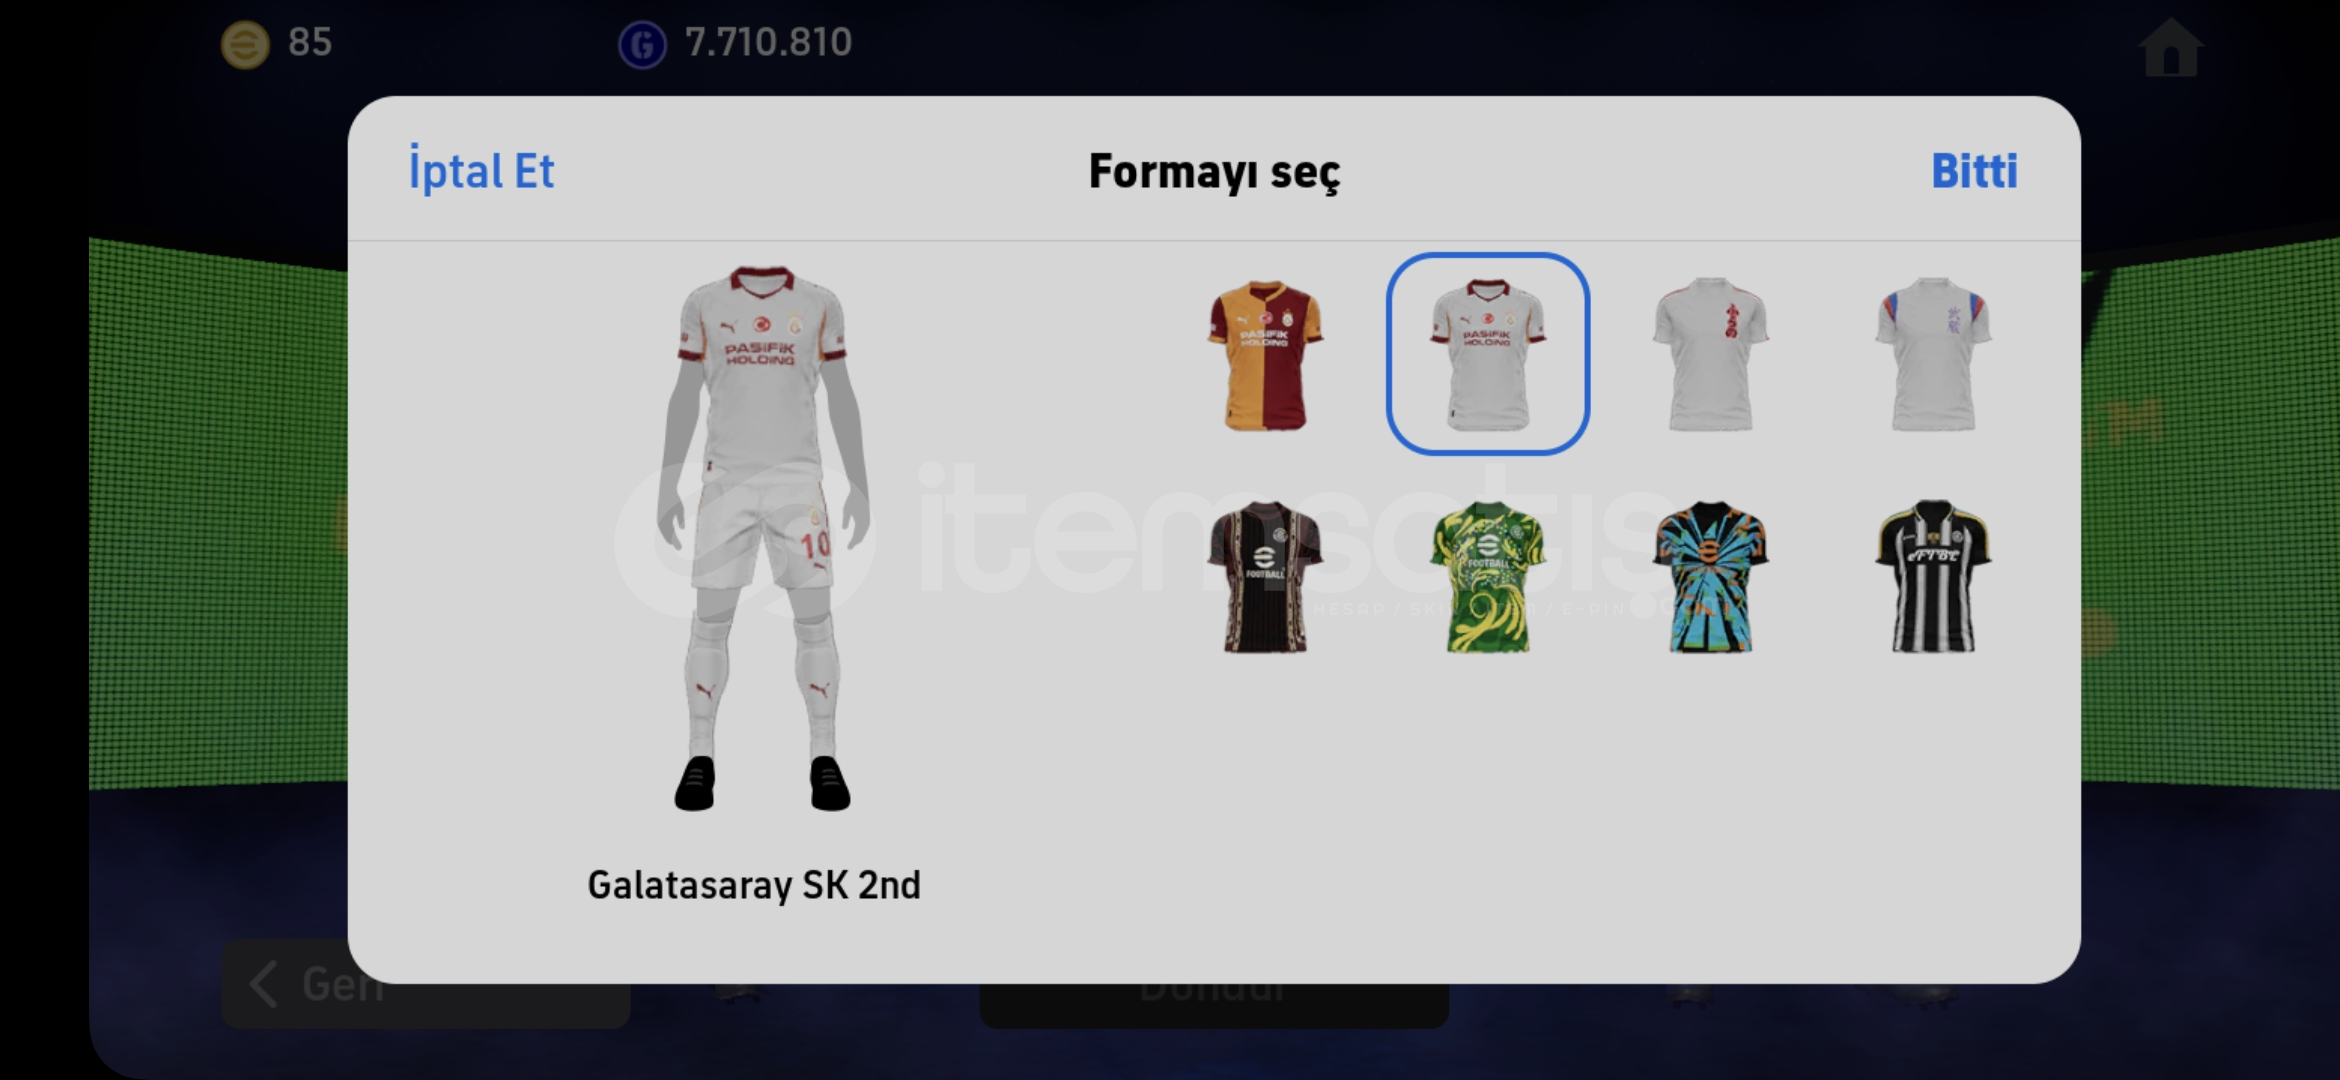This screenshot has width=2340, height=1080.
Task: Tap İptal Et to cancel kit selection
Action: click(x=481, y=171)
